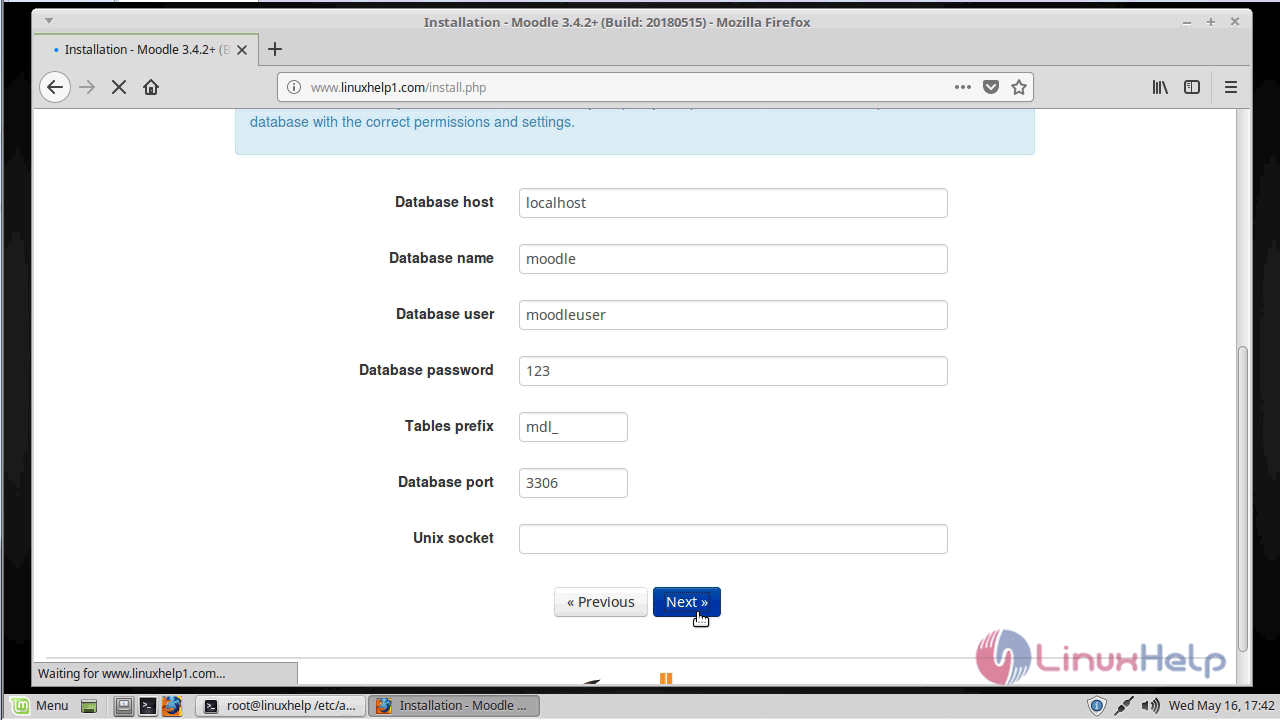Bookmark this page with the star
Viewport: 1280px width, 720px height.
tap(1019, 87)
